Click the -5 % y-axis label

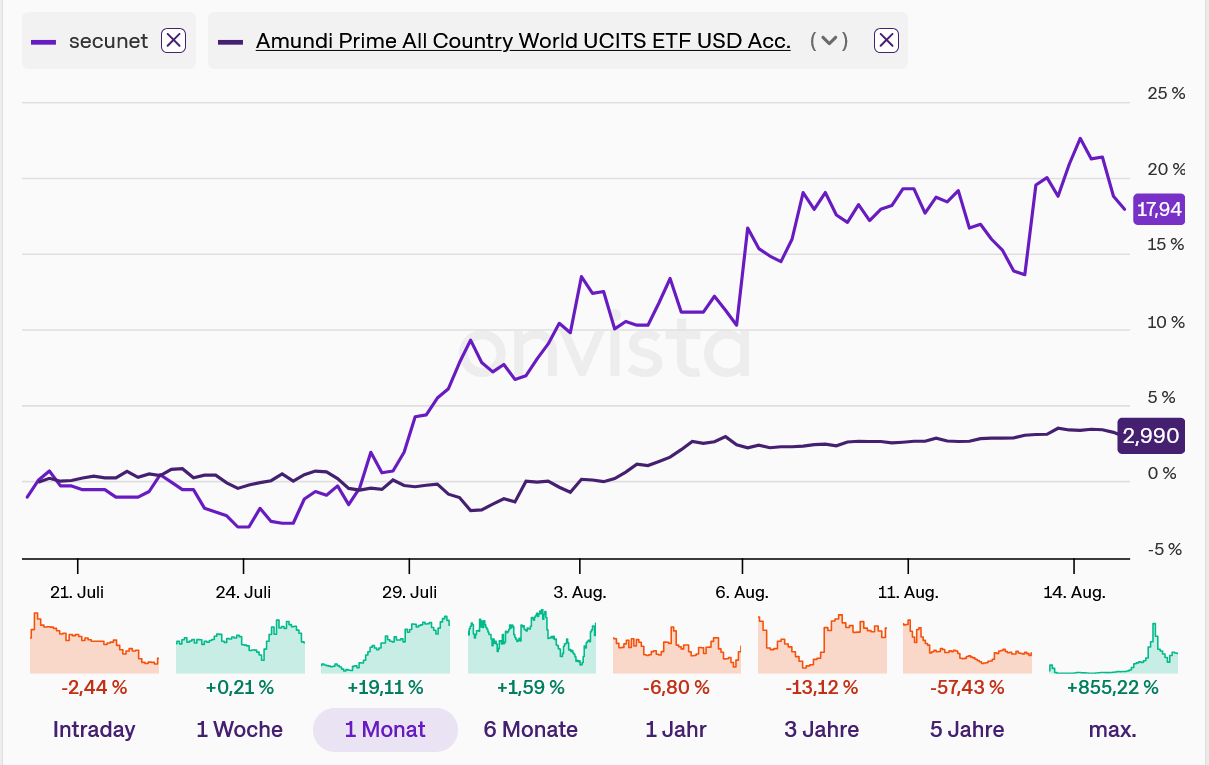[1163, 550]
